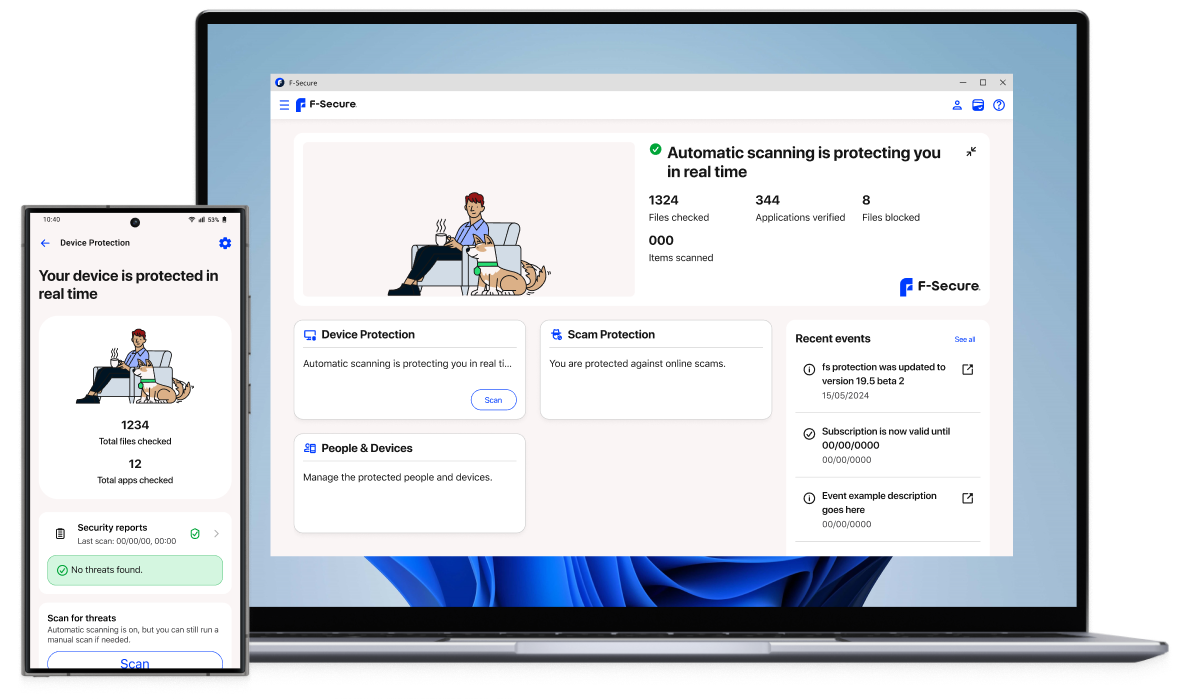
Task: Tap Security reports title on phone
Action: tap(112, 528)
